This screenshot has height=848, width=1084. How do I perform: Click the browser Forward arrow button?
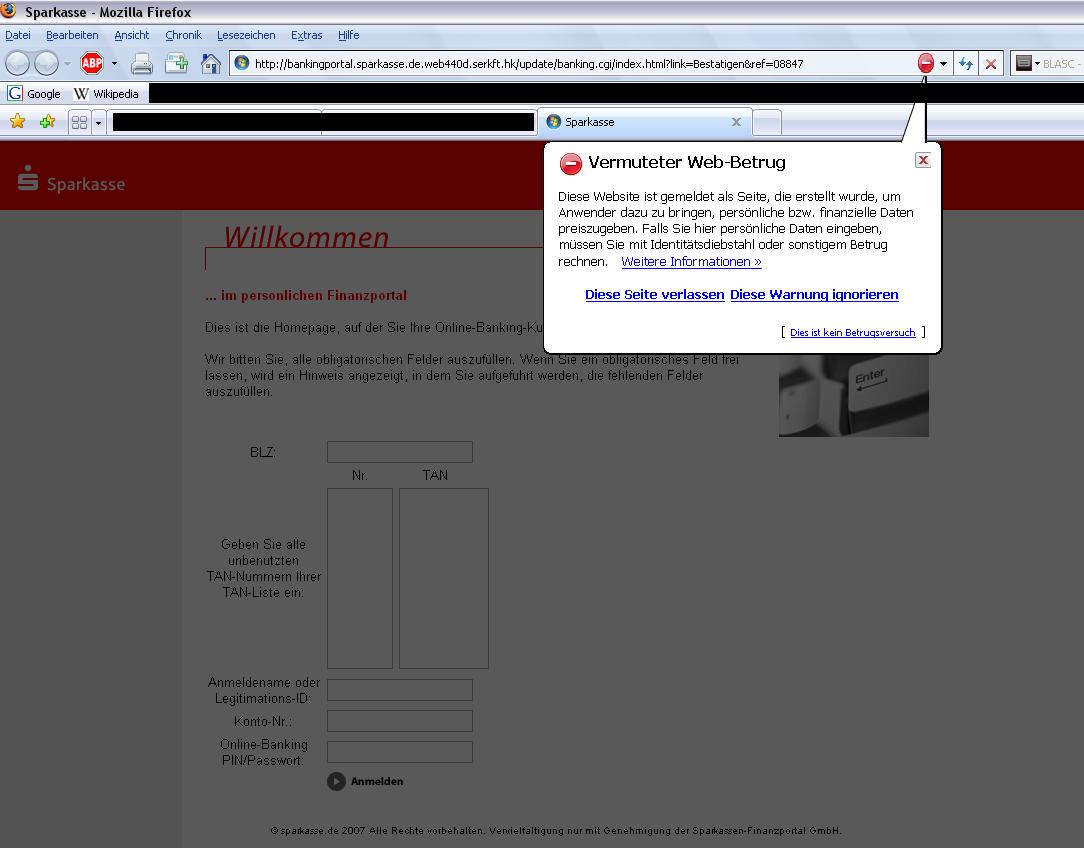pos(46,64)
